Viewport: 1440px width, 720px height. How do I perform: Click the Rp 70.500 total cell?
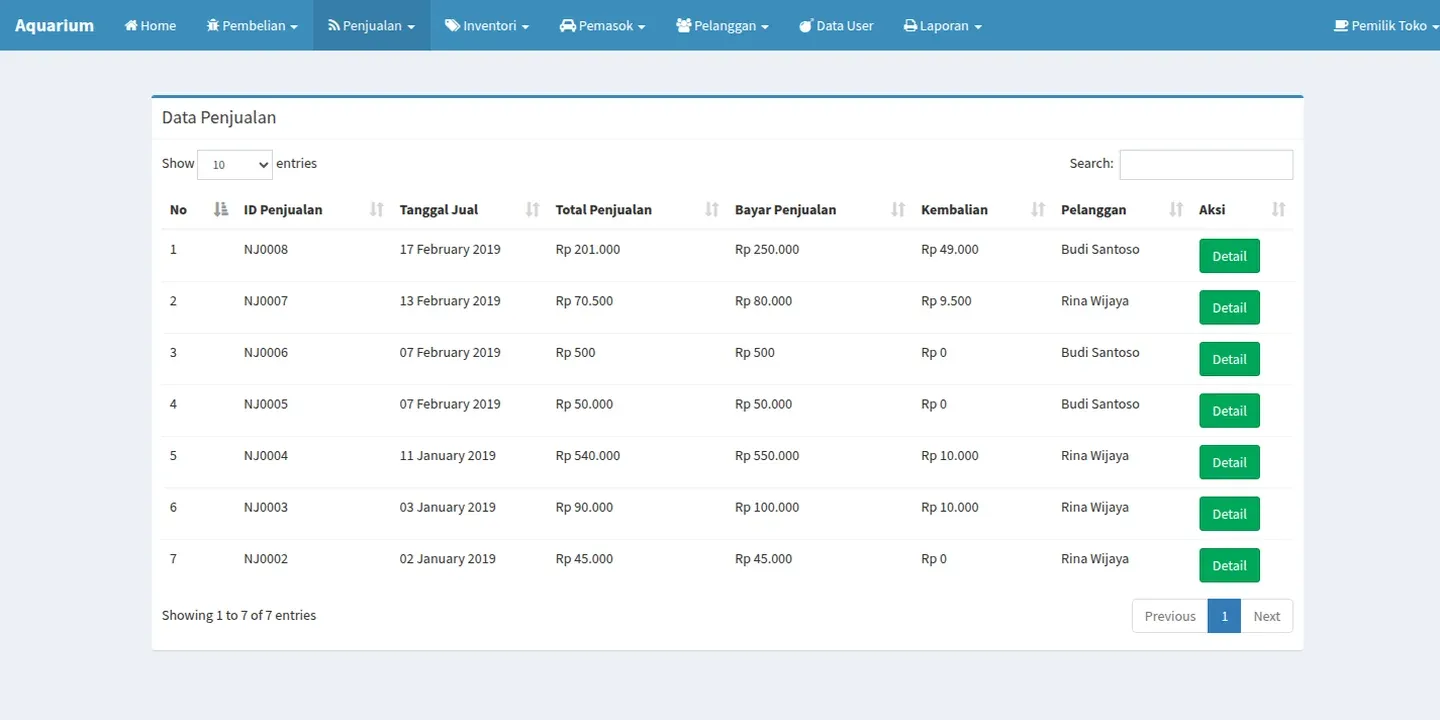point(584,301)
